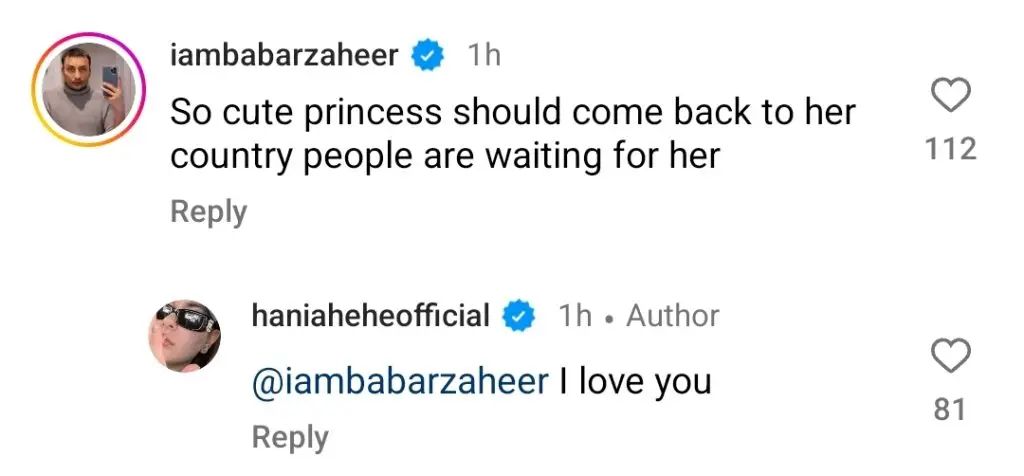Select the 'So cute princess should come back' text

click(x=513, y=113)
